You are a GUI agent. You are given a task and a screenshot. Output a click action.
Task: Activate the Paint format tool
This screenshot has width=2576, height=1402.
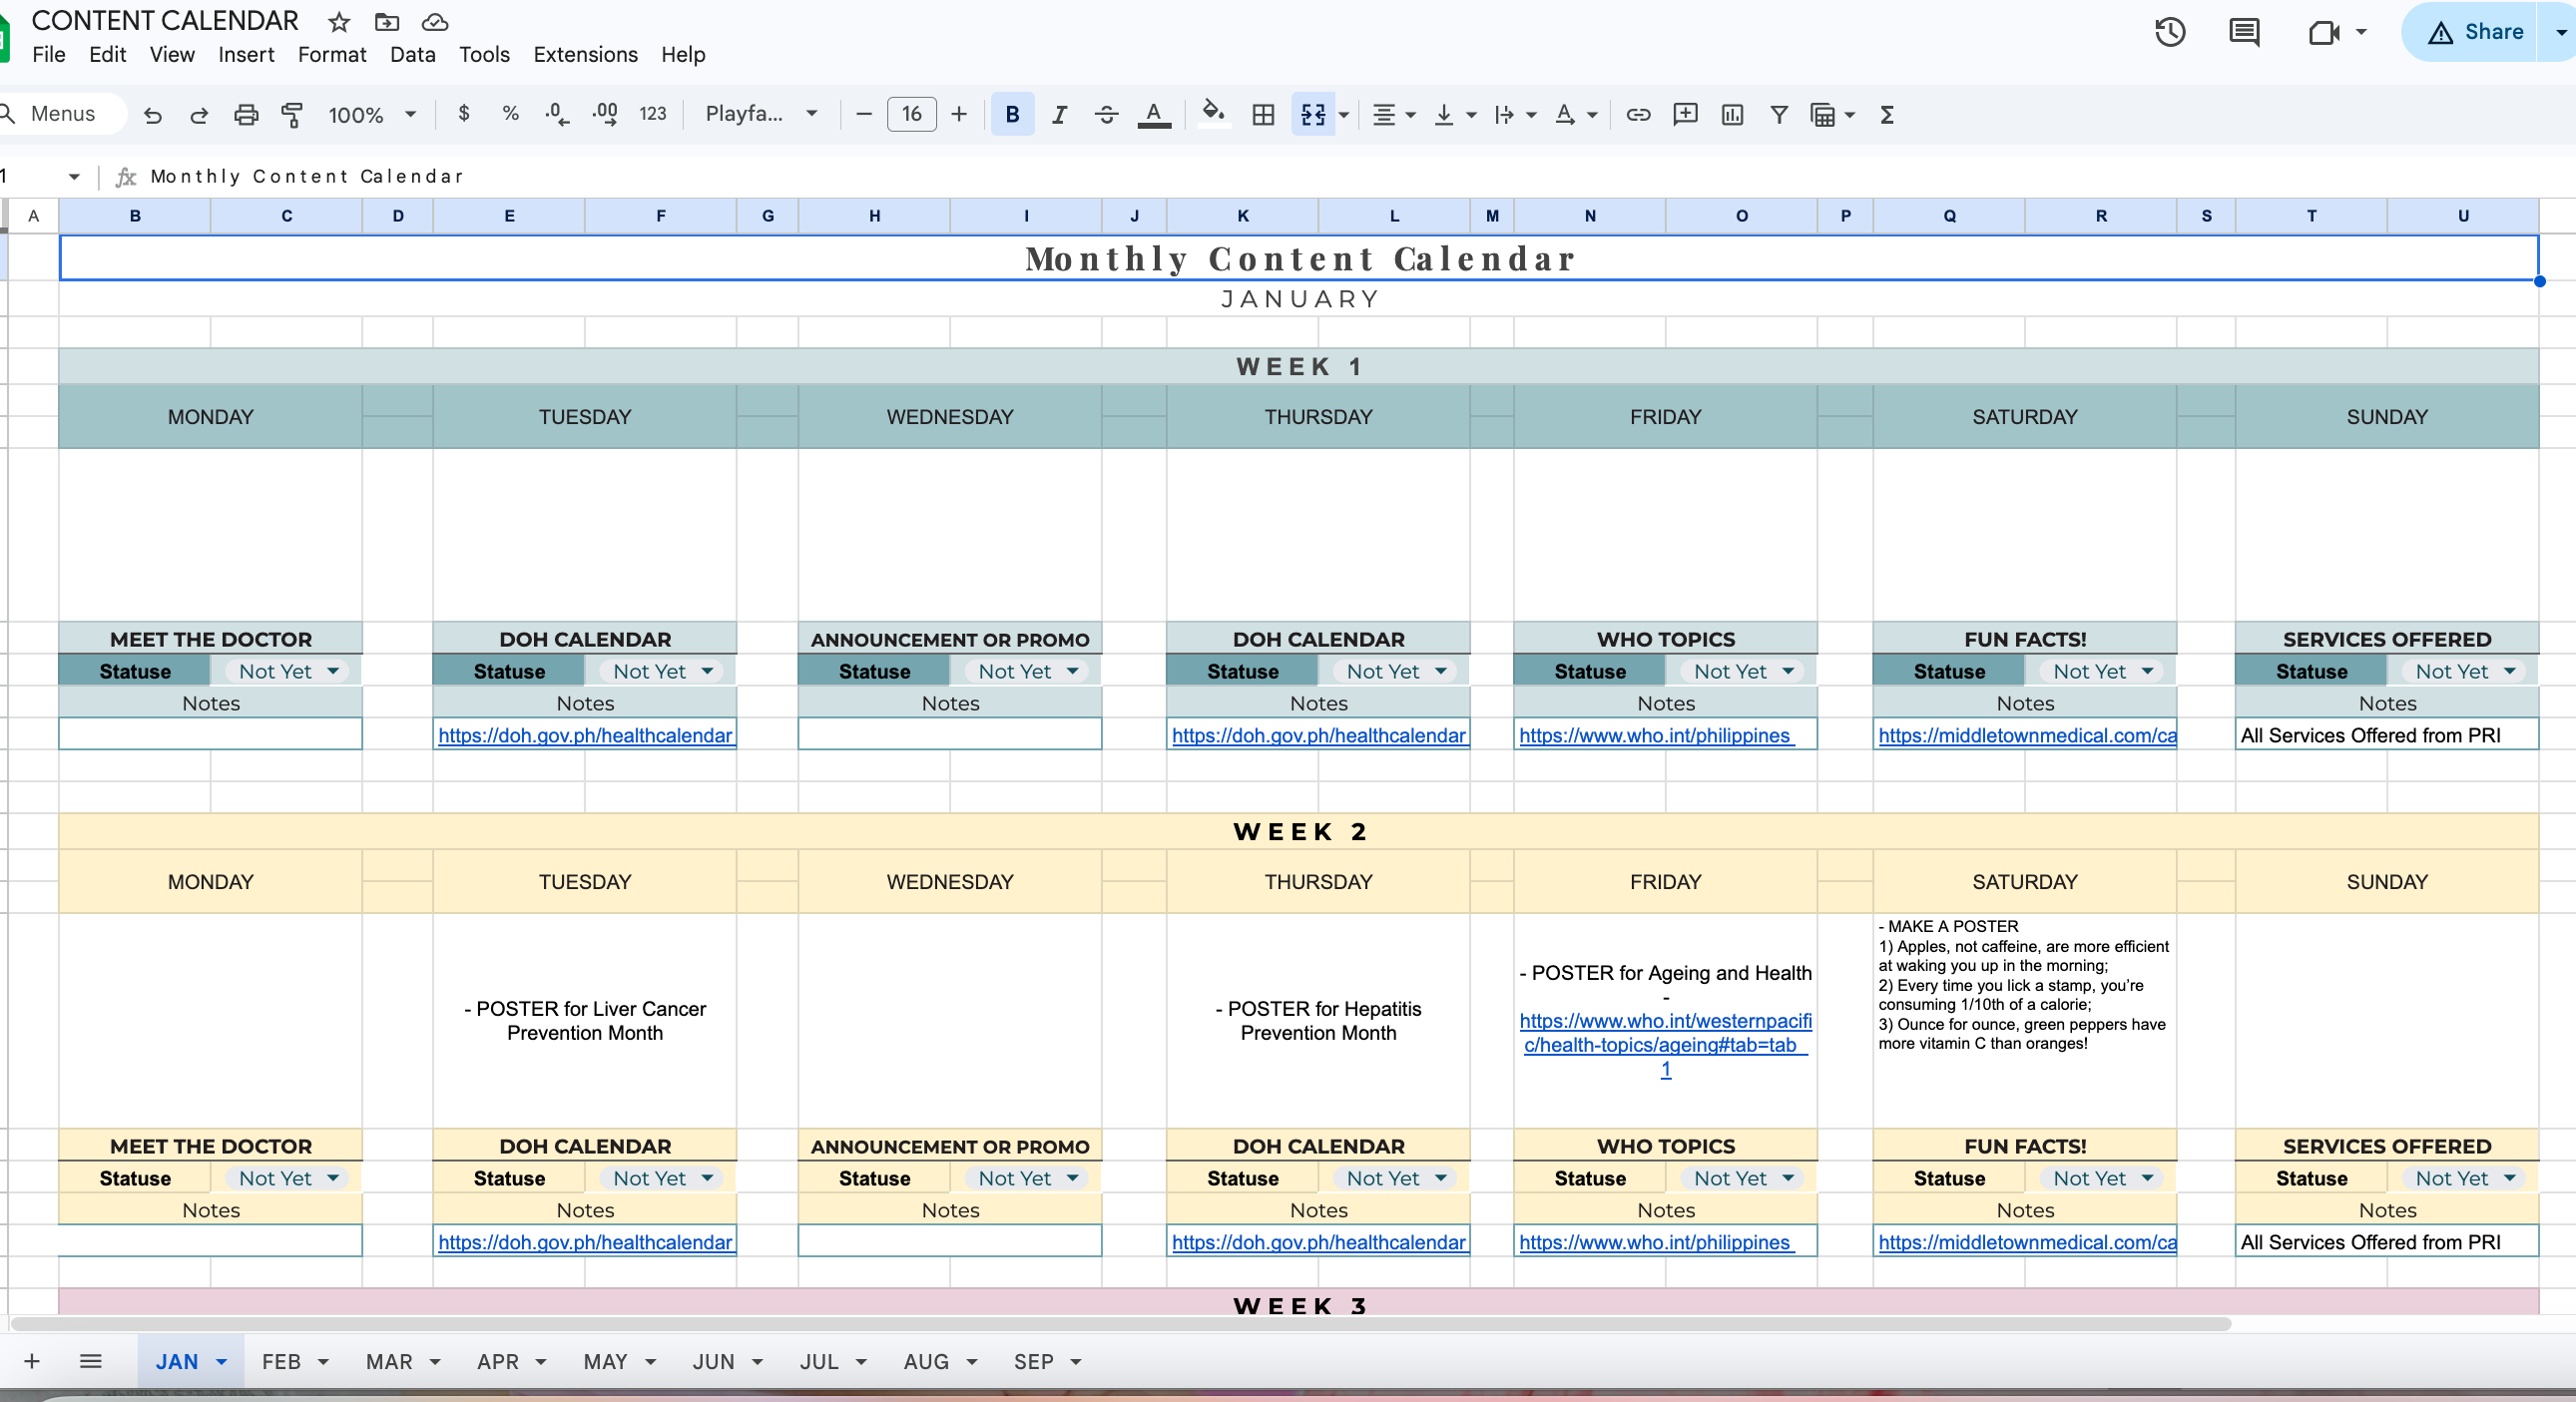[292, 115]
